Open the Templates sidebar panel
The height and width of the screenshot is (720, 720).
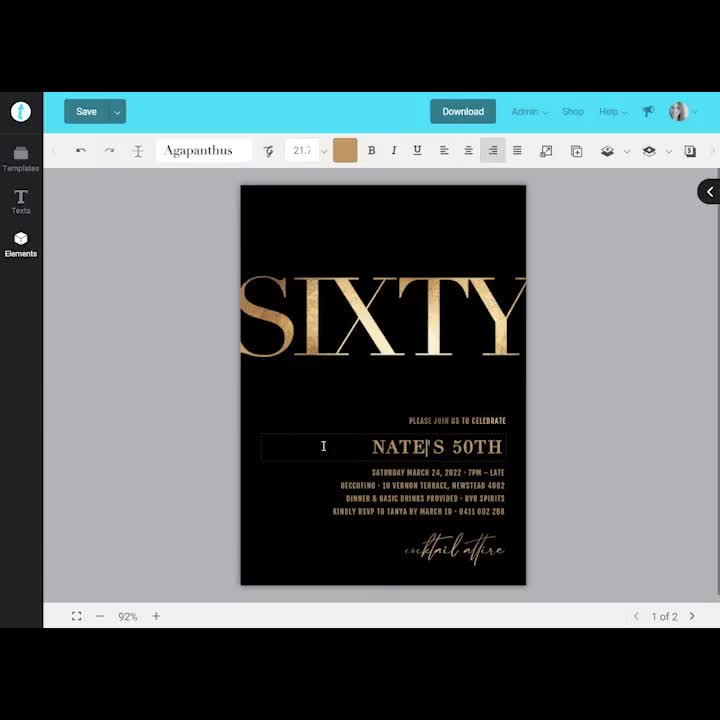point(21,159)
